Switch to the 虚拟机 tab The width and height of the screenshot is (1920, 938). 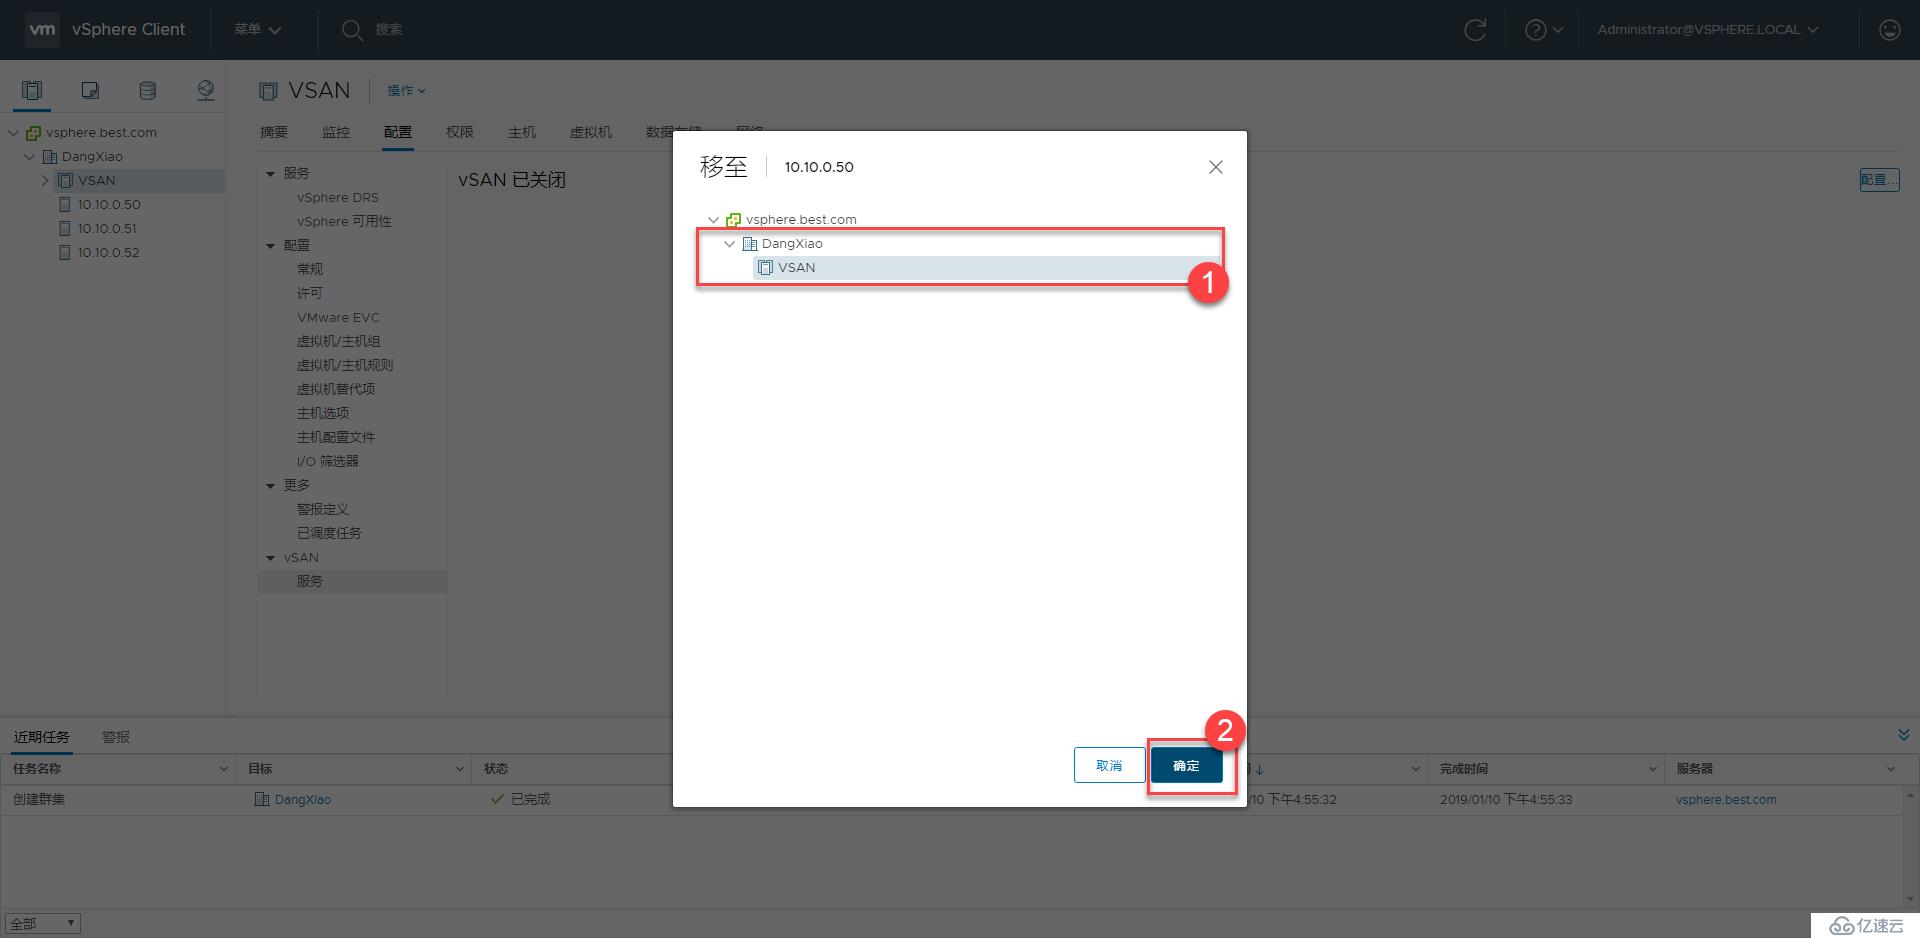(590, 132)
